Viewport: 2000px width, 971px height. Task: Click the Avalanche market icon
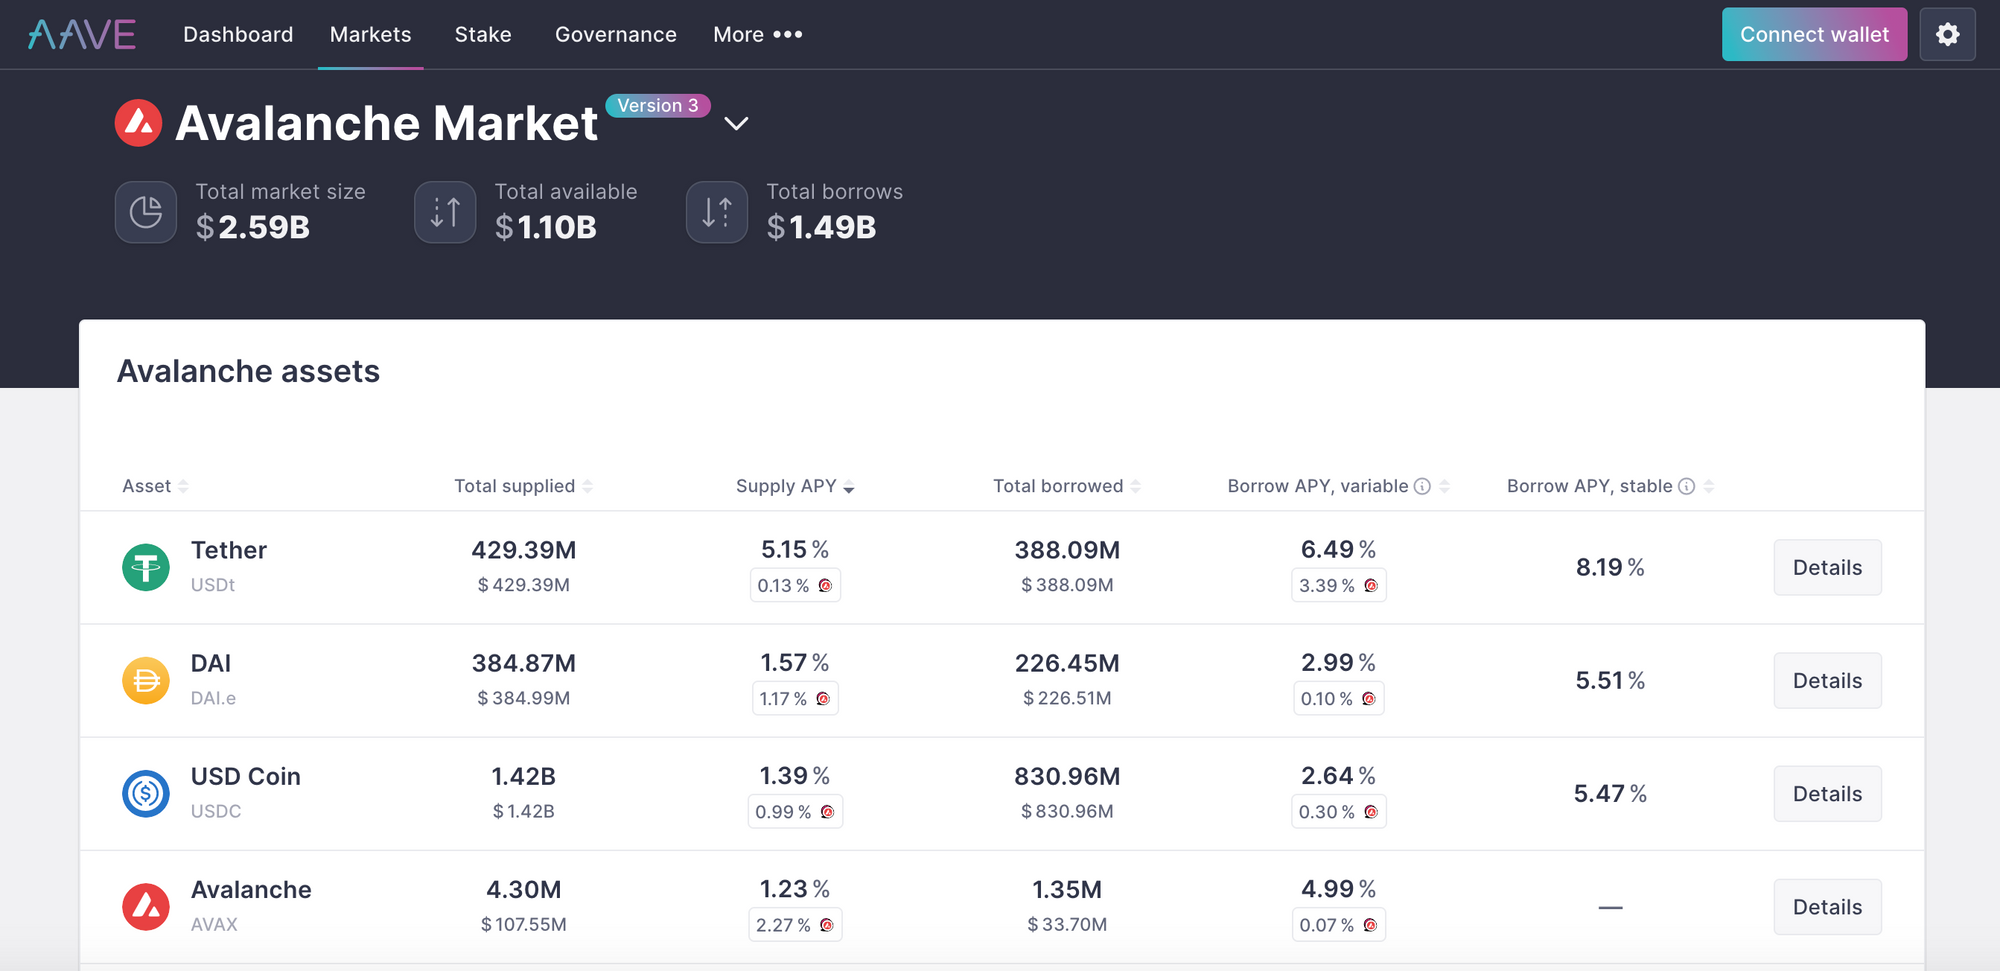point(139,122)
